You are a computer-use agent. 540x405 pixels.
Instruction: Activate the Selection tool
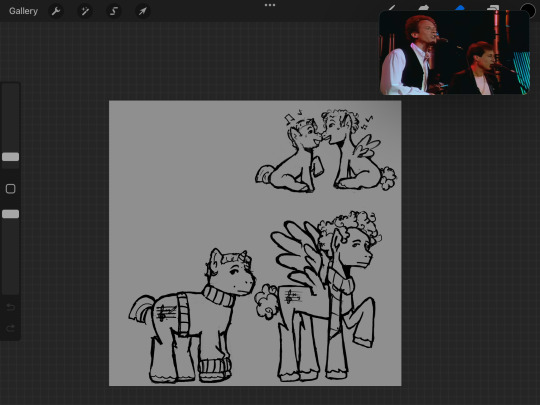[114, 11]
